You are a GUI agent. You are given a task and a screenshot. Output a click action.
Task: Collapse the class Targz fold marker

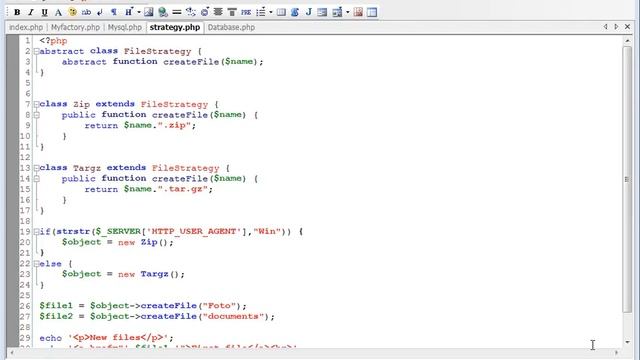(36, 168)
